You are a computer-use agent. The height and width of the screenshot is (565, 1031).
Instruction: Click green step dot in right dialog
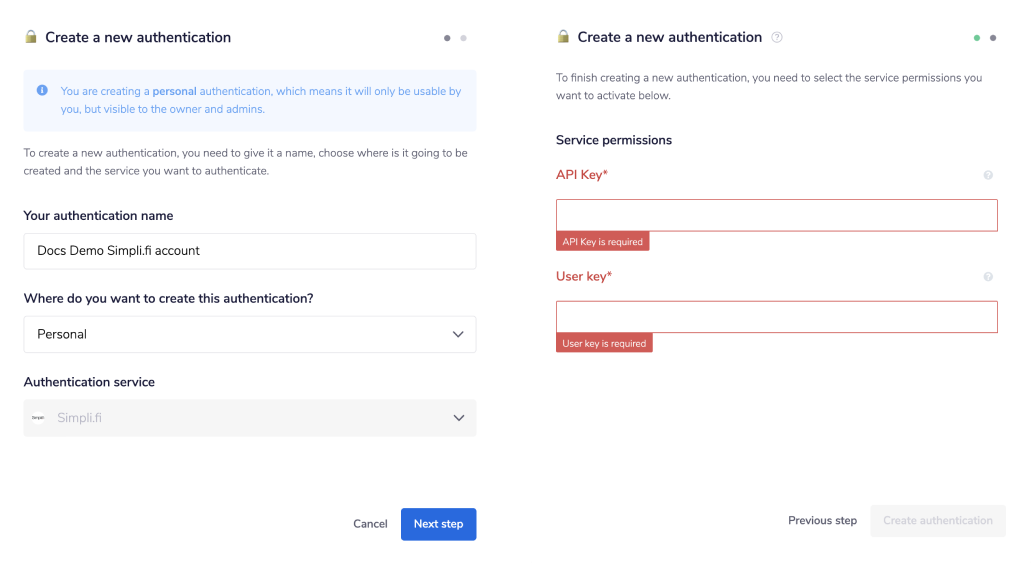point(977,38)
